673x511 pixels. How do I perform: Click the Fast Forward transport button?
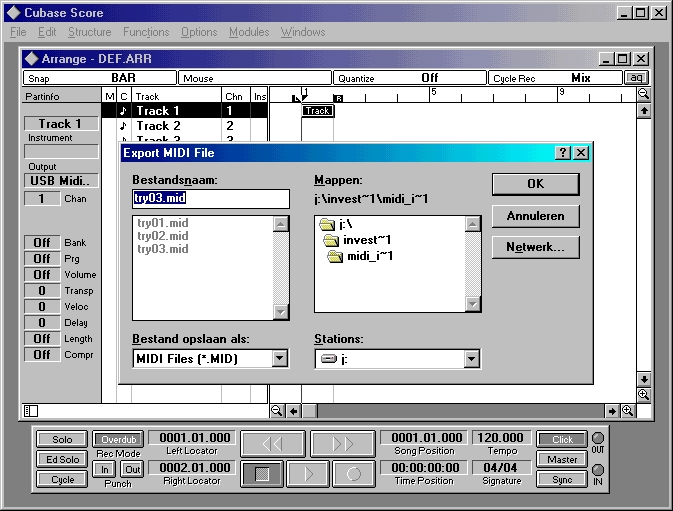coord(342,444)
